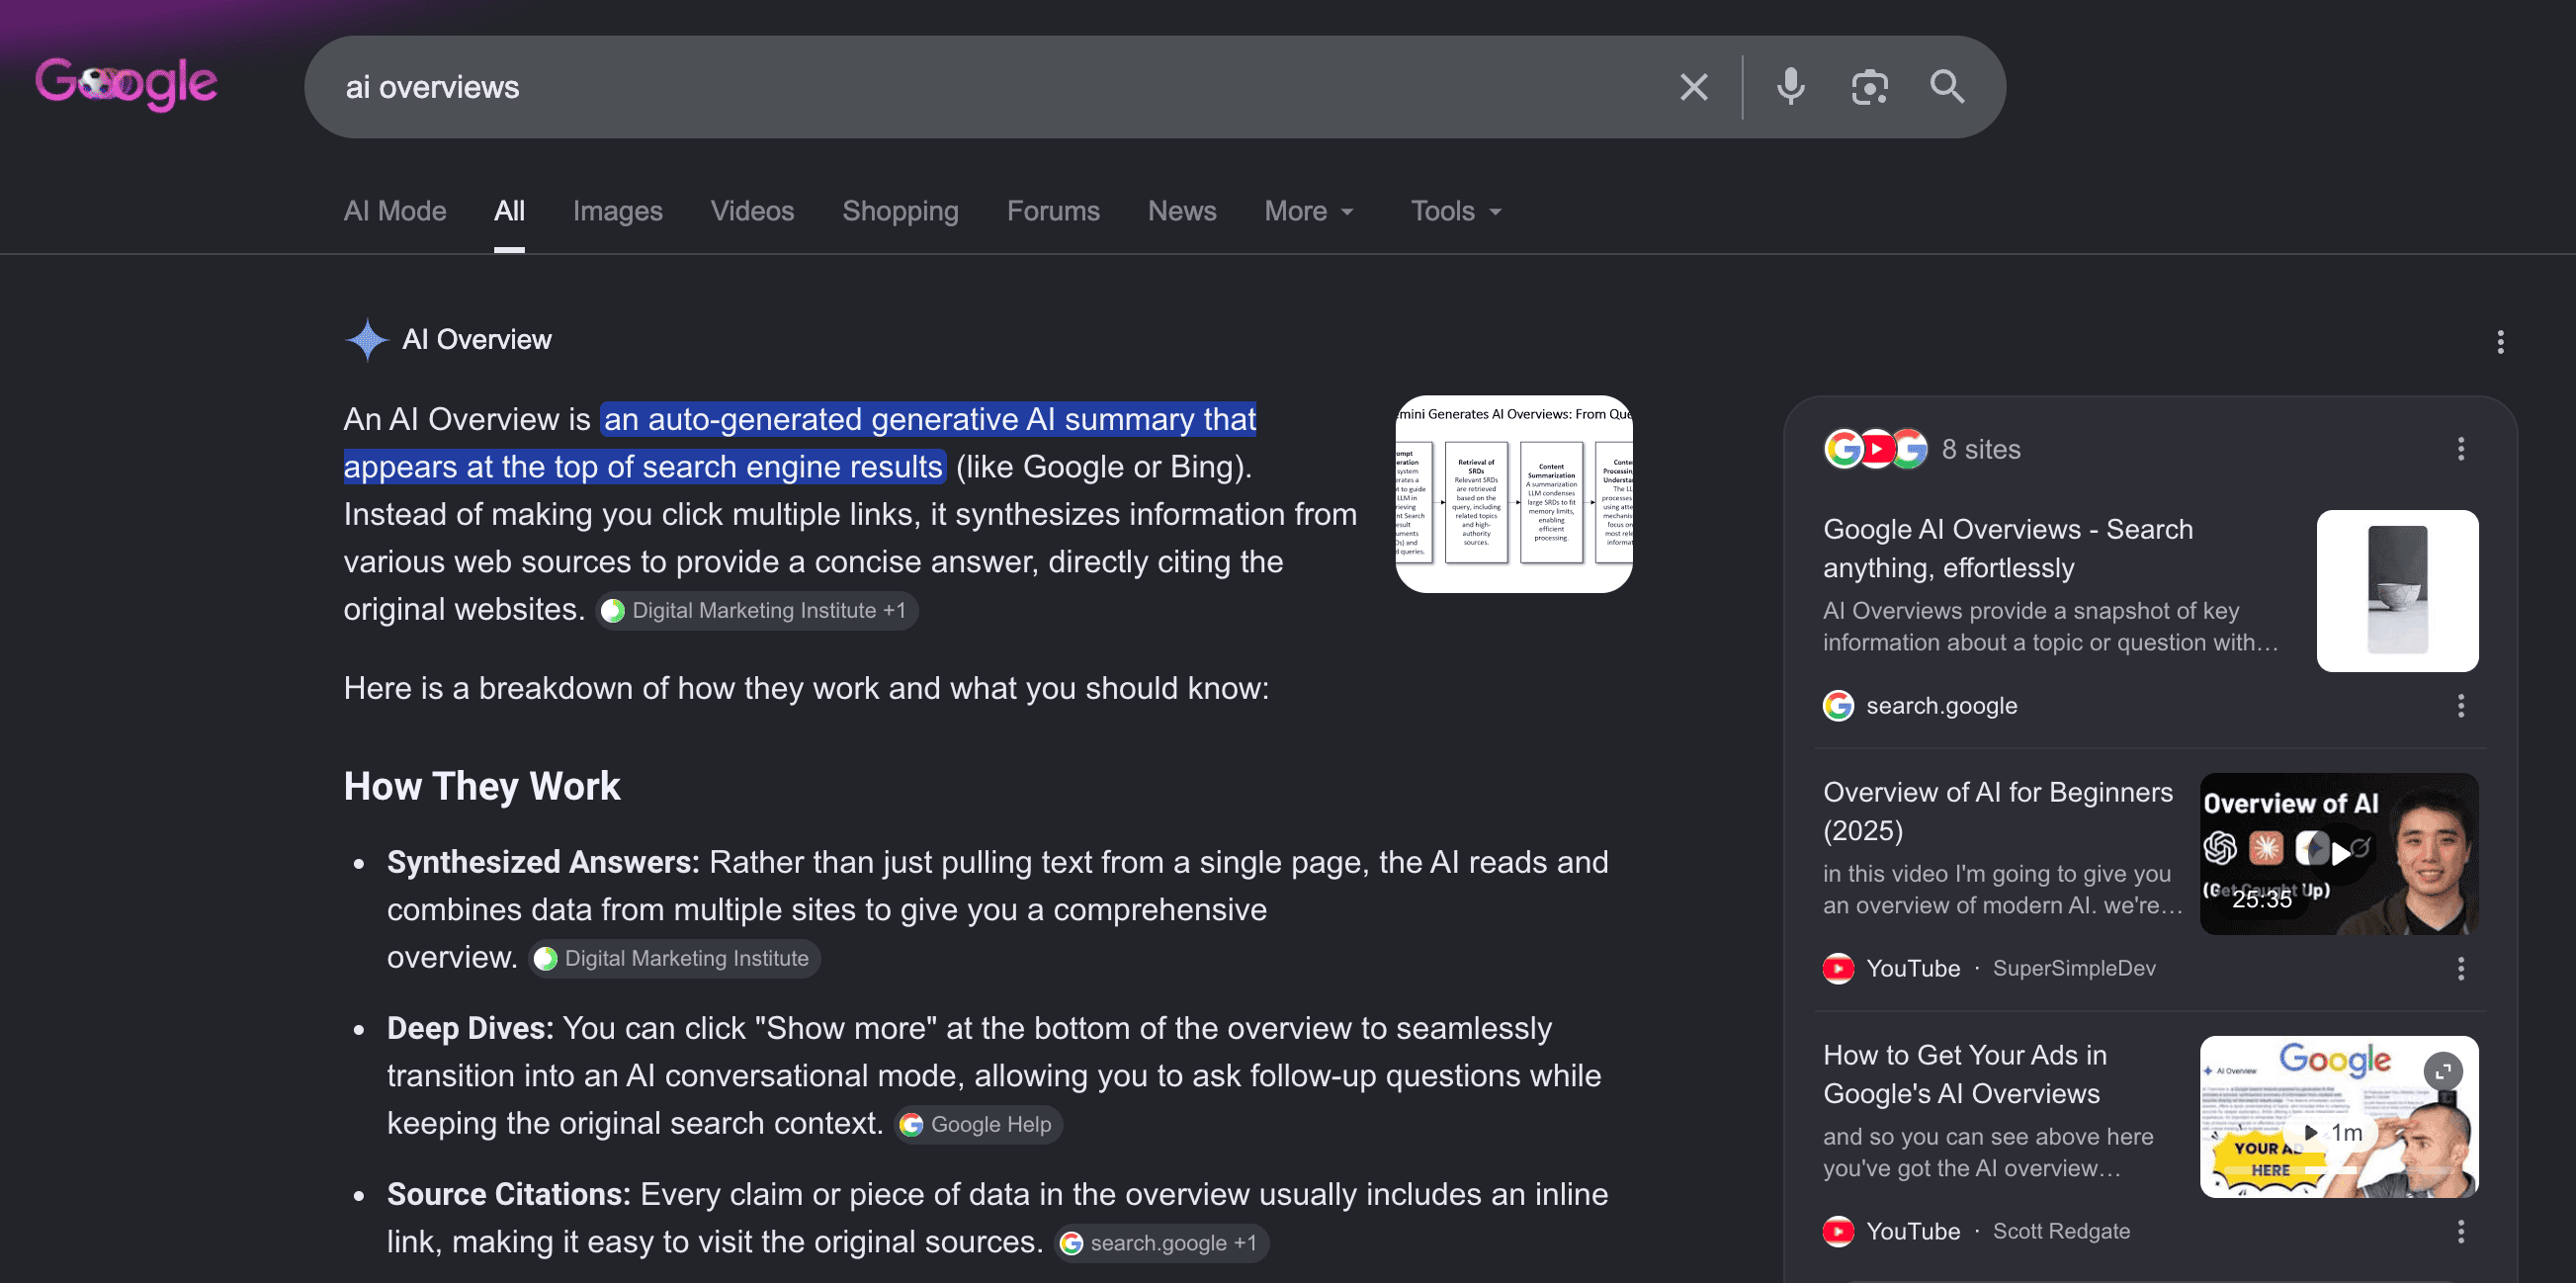Switch to the Forums tab
The width and height of the screenshot is (2576, 1283).
1053,211
